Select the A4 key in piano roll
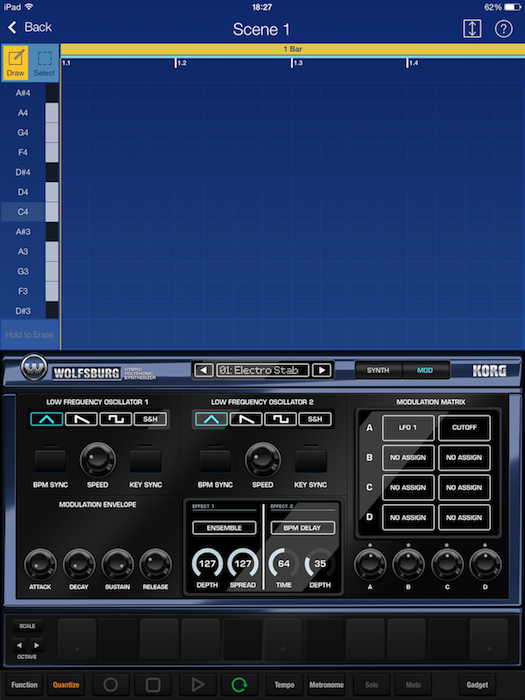This screenshot has width=525, height=700. (29, 112)
